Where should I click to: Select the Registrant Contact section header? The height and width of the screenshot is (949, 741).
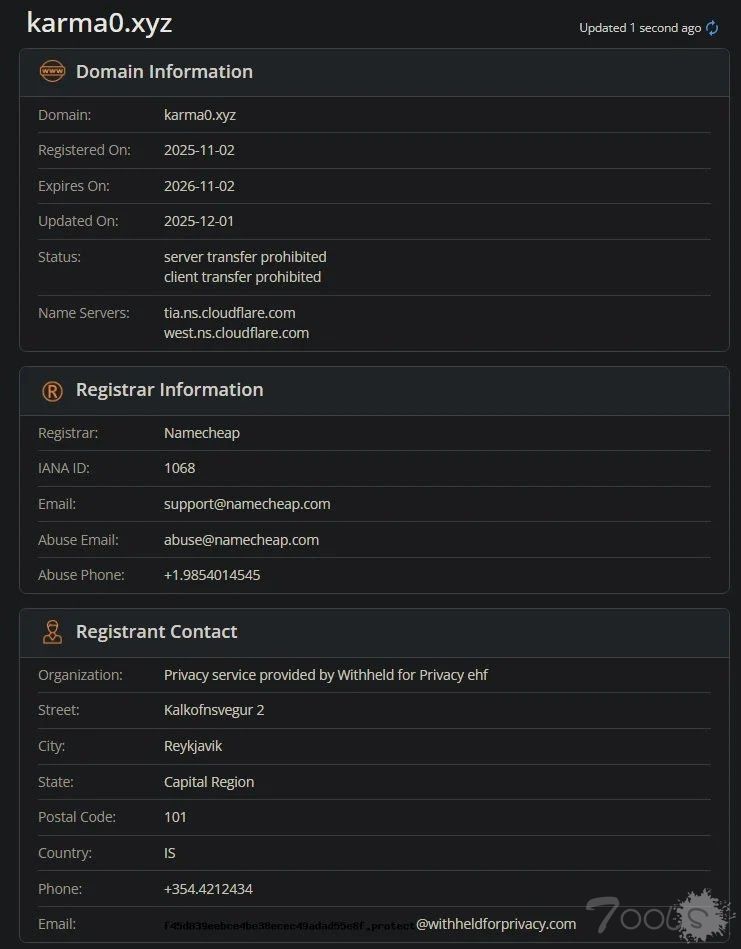156,632
